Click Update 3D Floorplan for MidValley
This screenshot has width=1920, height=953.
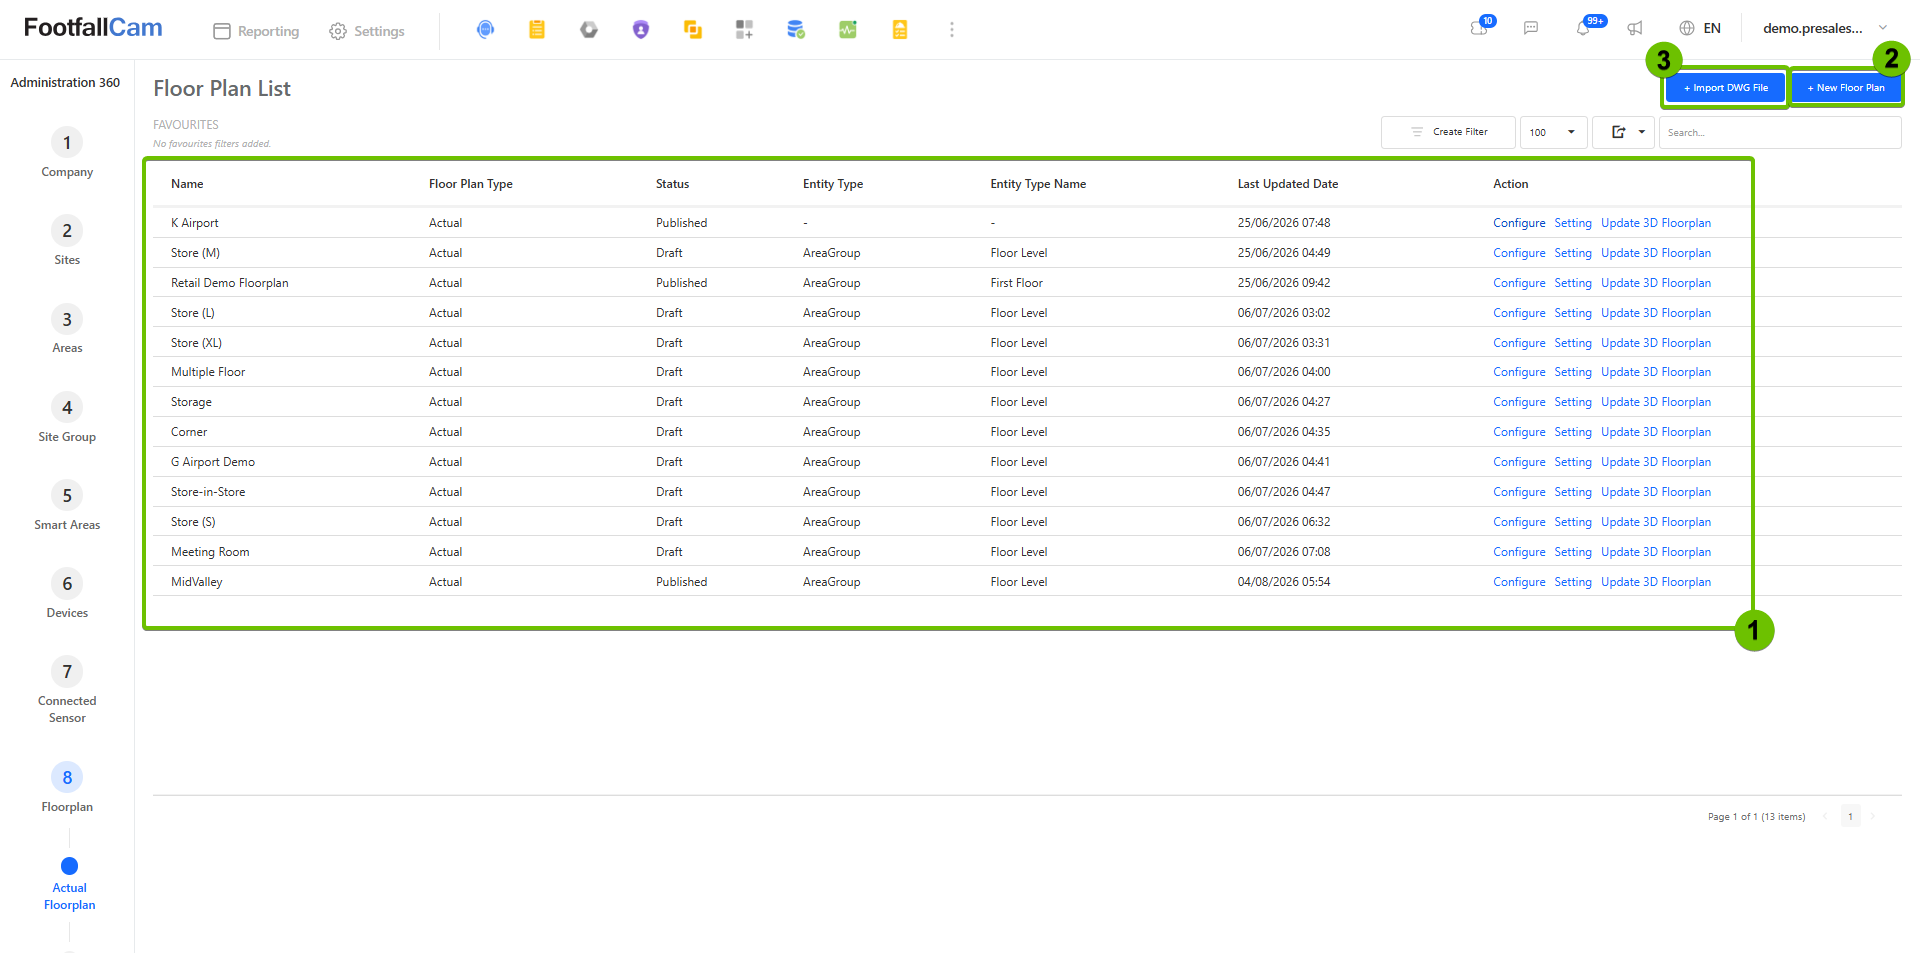tap(1656, 582)
